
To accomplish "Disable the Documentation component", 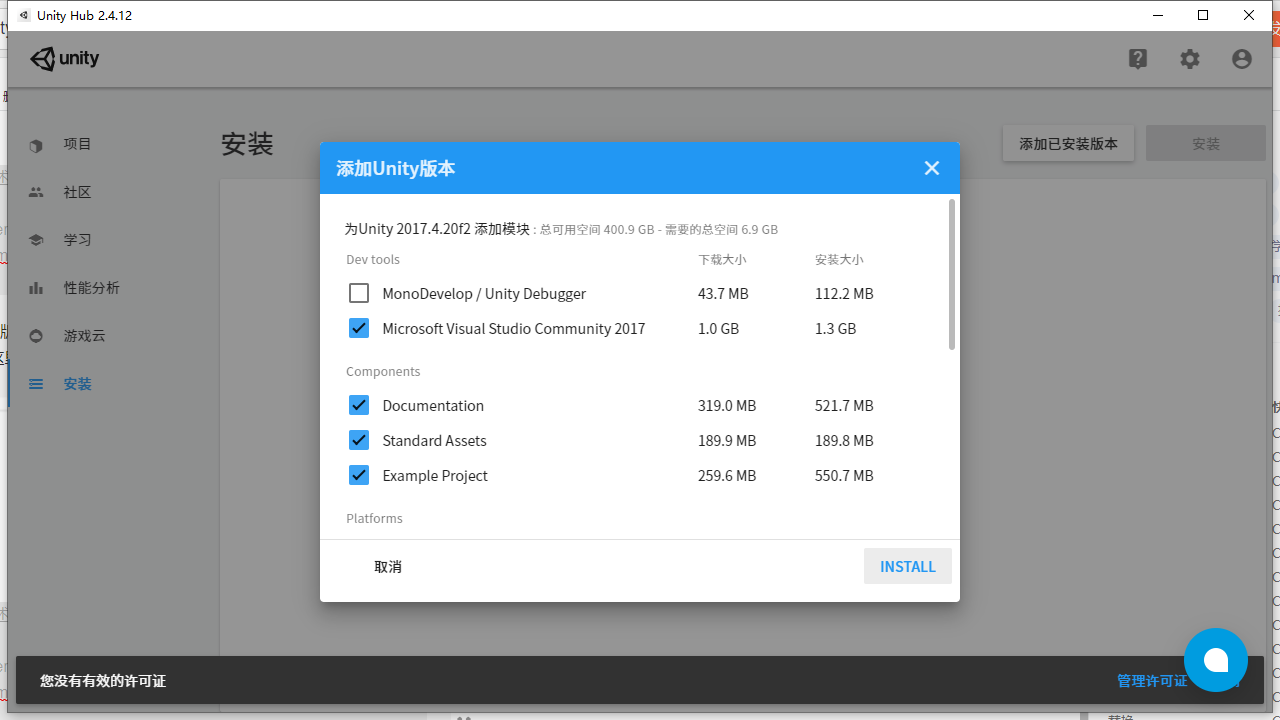I will 358,404.
